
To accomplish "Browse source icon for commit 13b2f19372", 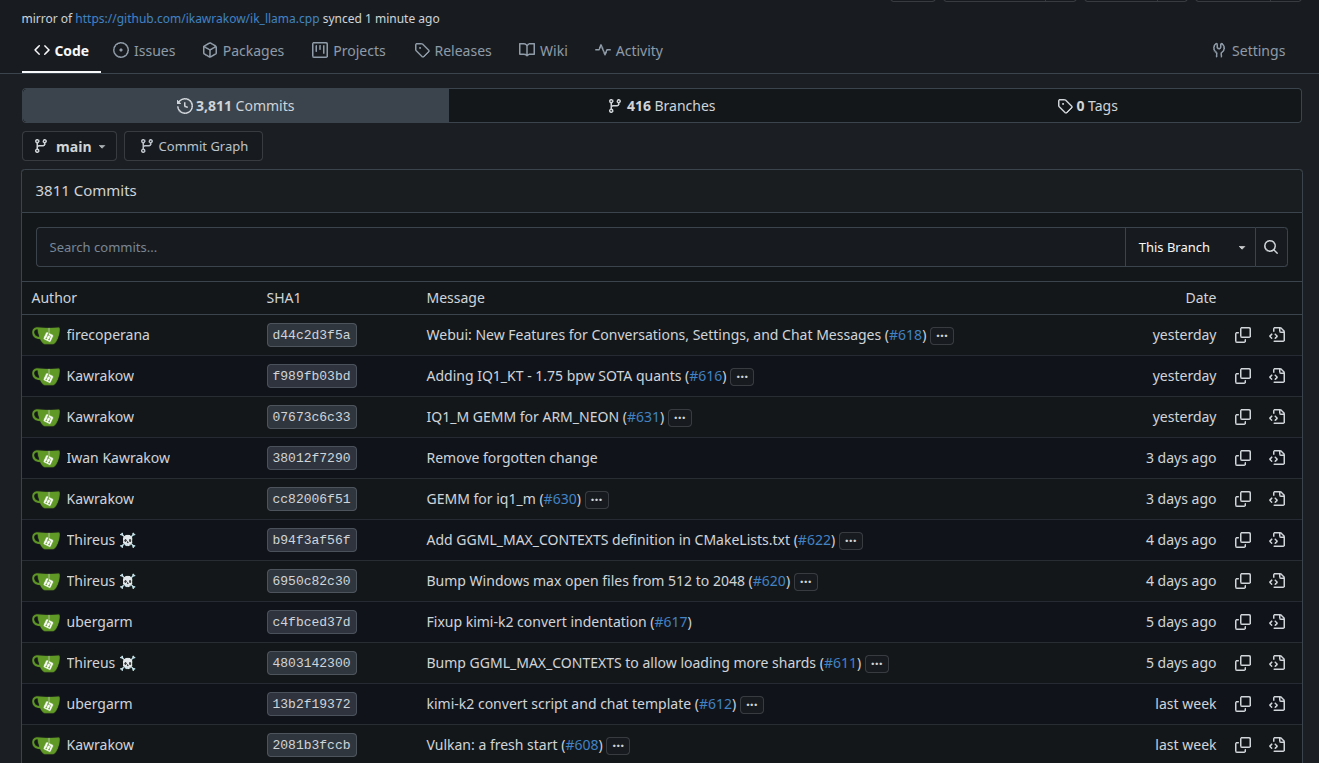I will click(x=1277, y=704).
